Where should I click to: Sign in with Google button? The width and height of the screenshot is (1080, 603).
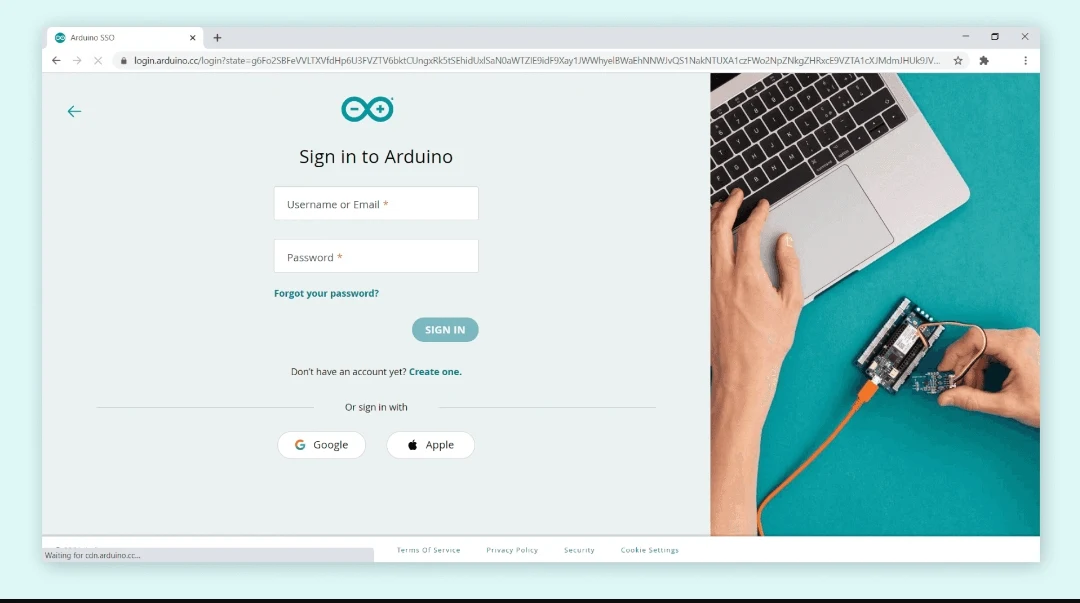pos(322,444)
